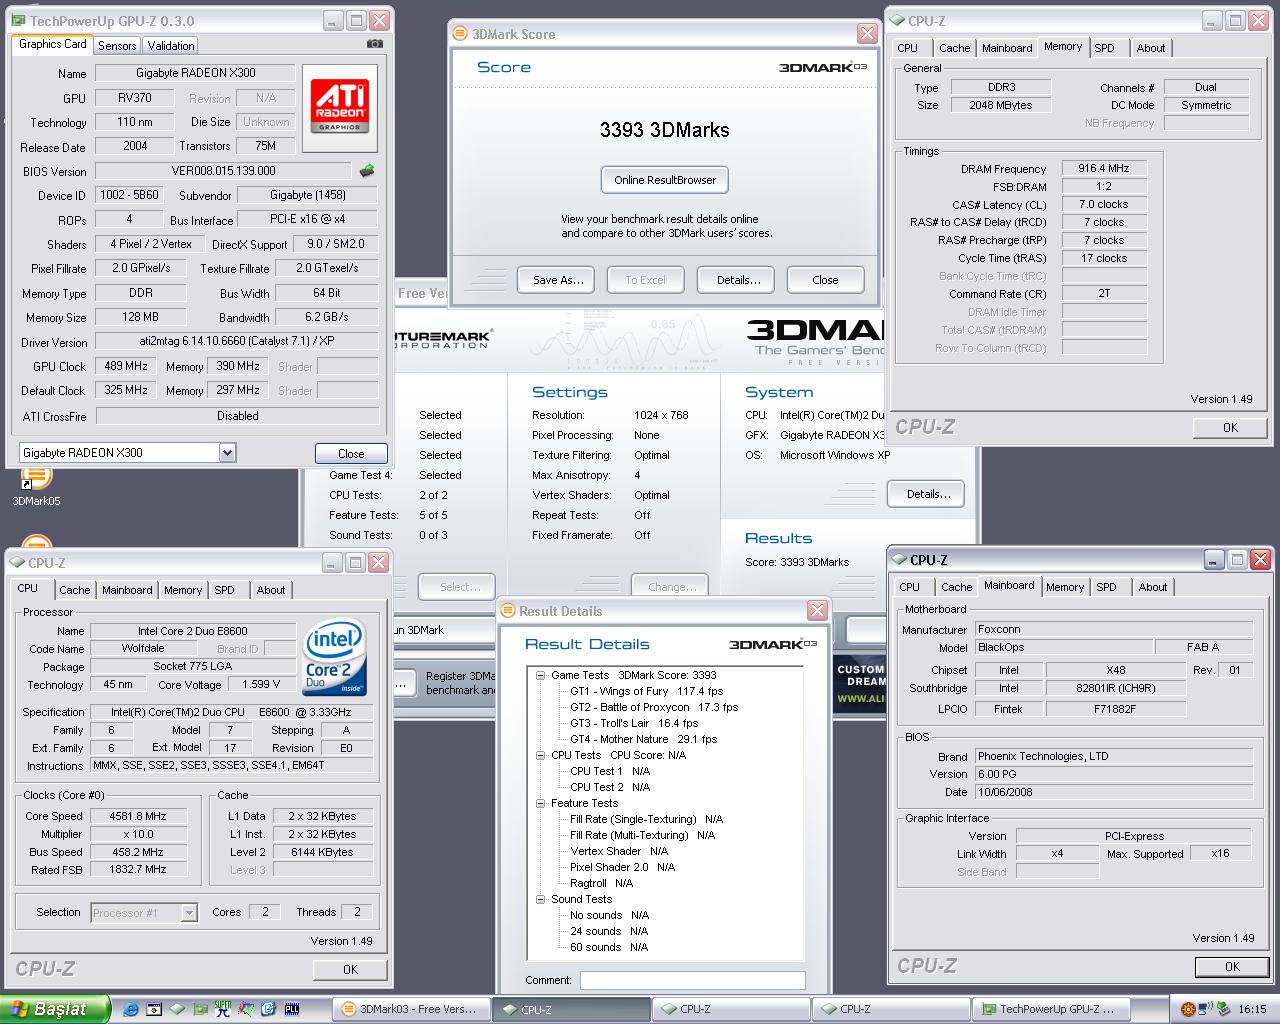Click the Online ResultBrowser button

665,180
